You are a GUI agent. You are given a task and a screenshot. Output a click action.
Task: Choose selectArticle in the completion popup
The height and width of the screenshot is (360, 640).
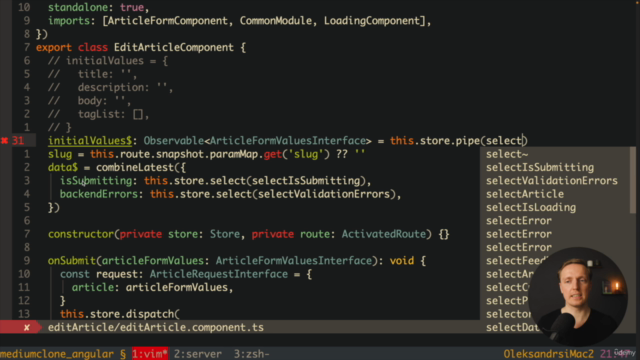coord(525,194)
